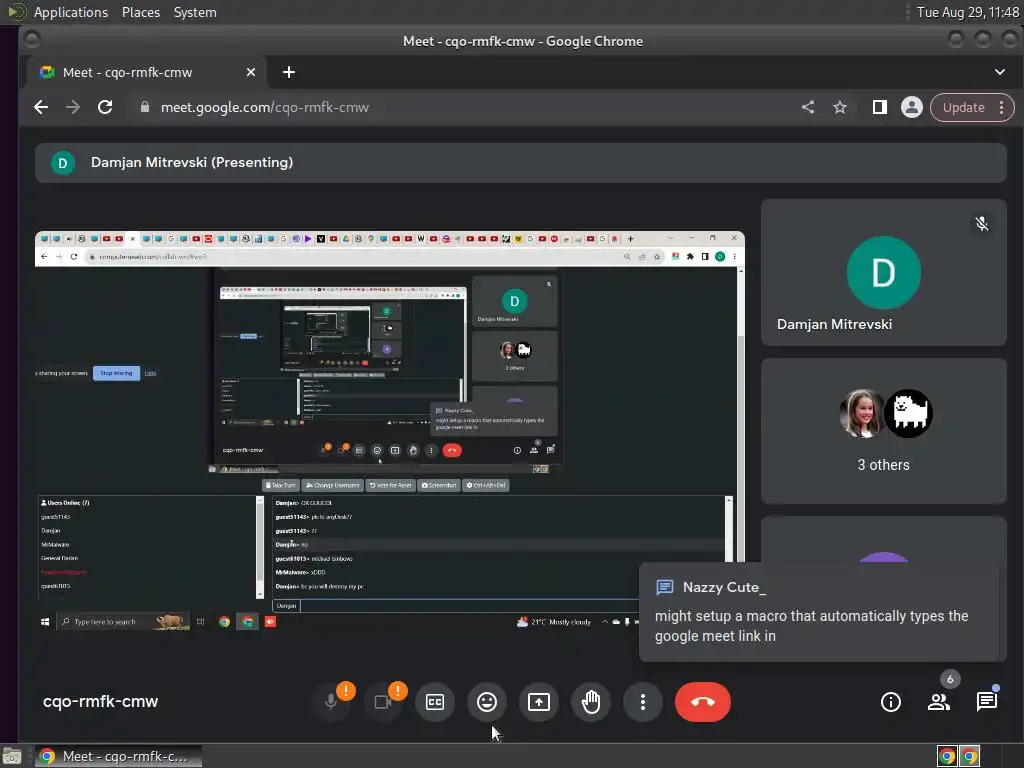
Task: Close the Meet - cqo-rmfk-cmw tab
Action: (x=251, y=72)
